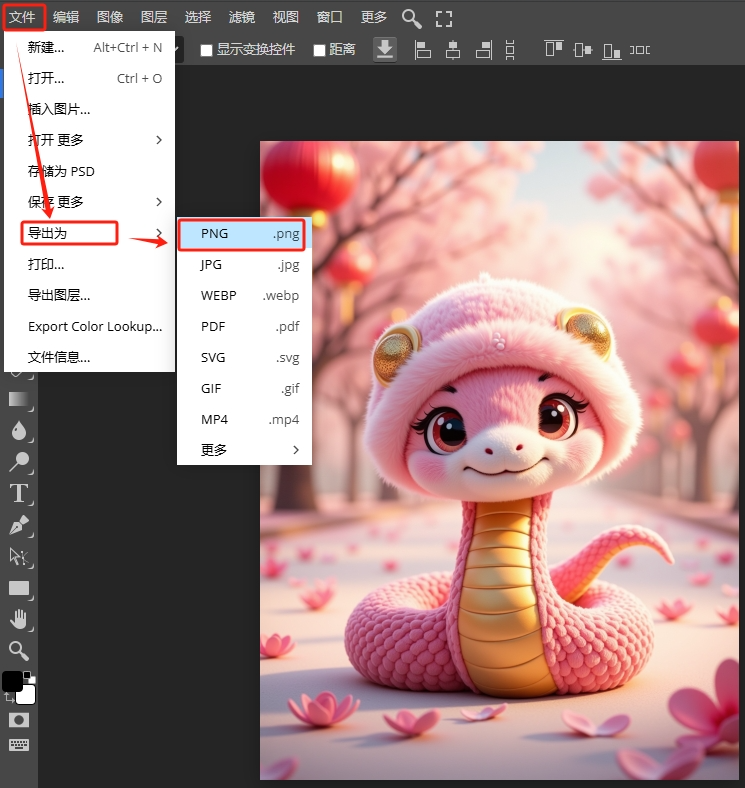Select the Dodge tool
The image size is (745, 788).
pyautogui.click(x=19, y=462)
